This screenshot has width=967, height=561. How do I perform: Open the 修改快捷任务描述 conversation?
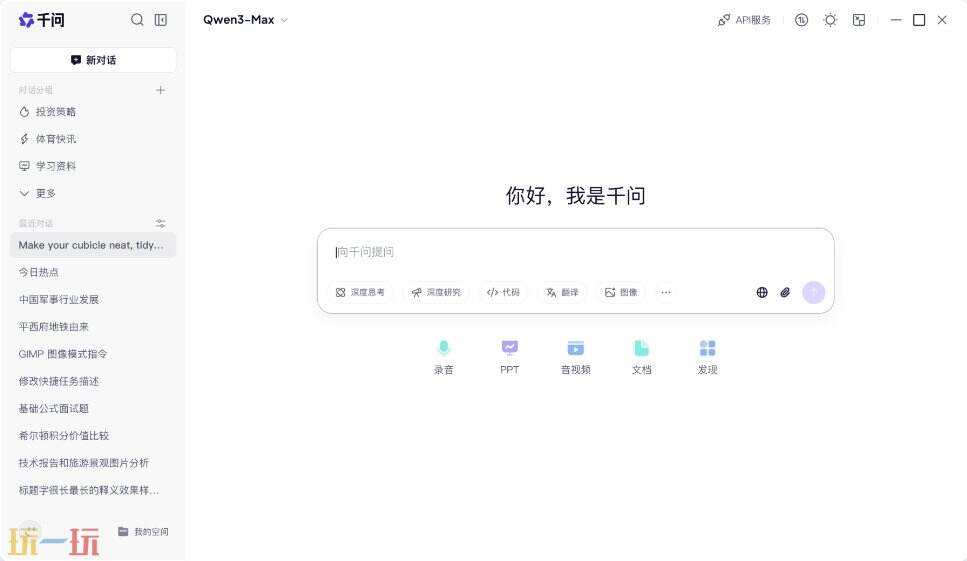point(93,381)
